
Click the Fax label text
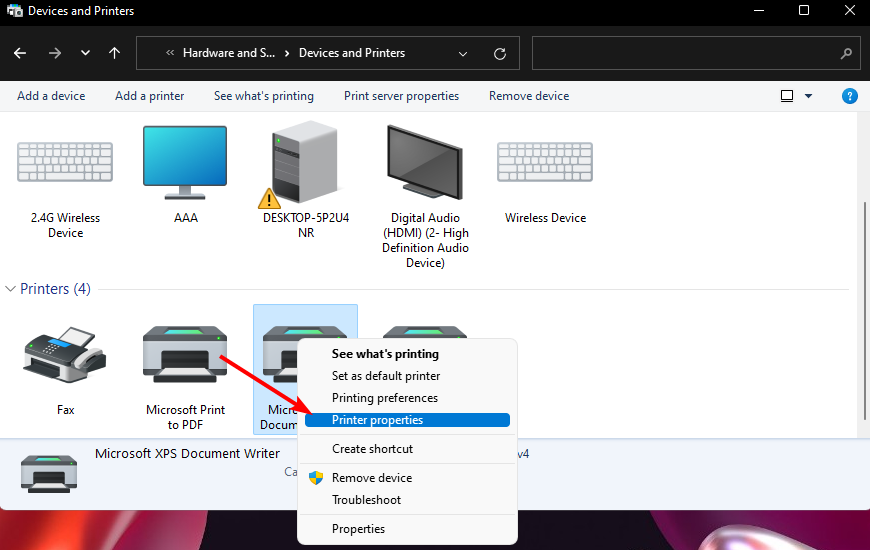(65, 410)
